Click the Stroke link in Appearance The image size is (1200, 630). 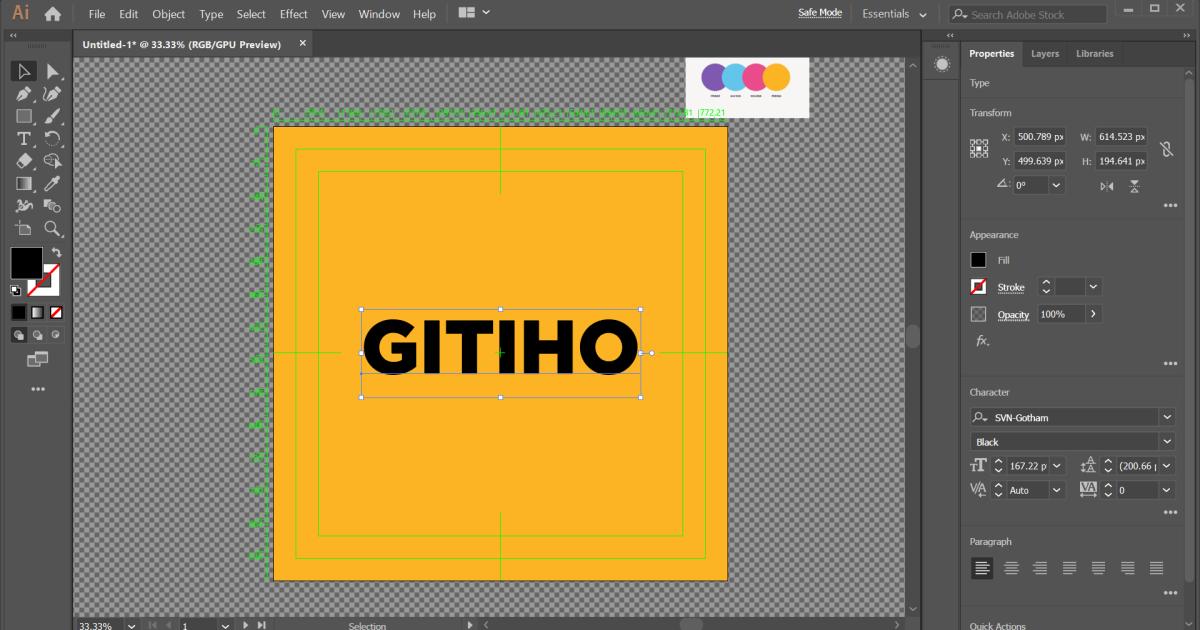coord(1011,287)
